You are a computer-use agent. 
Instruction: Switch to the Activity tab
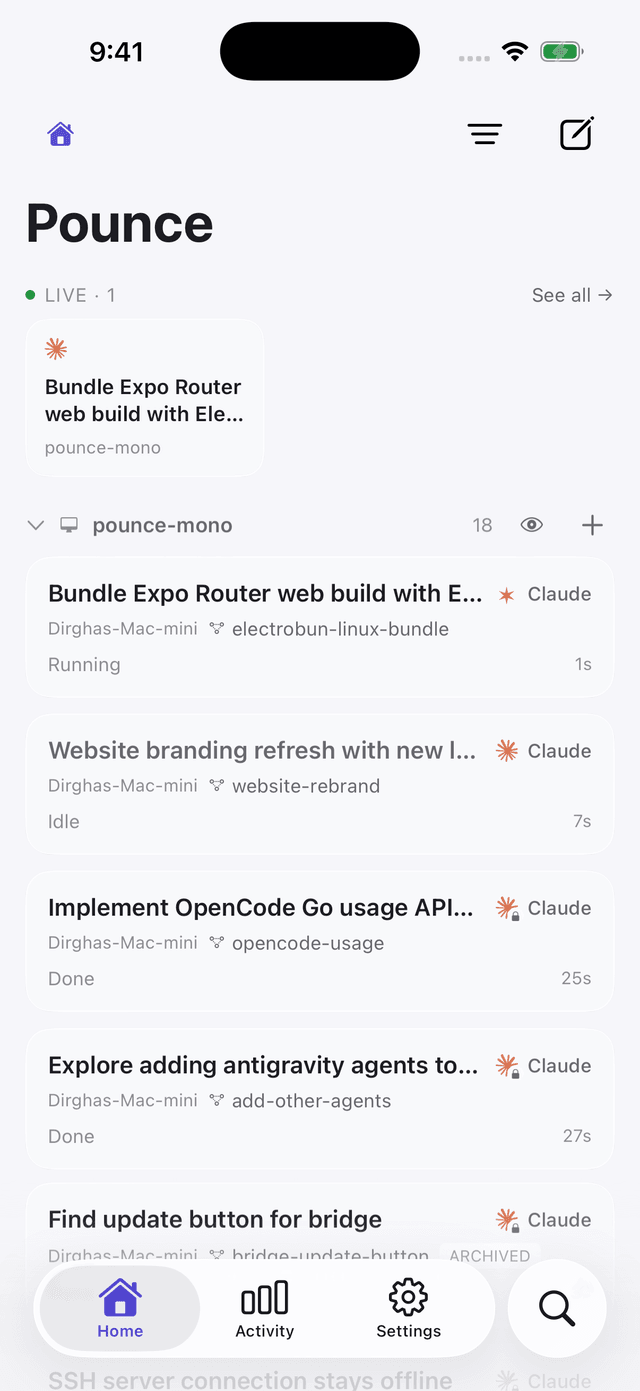pos(265,1308)
